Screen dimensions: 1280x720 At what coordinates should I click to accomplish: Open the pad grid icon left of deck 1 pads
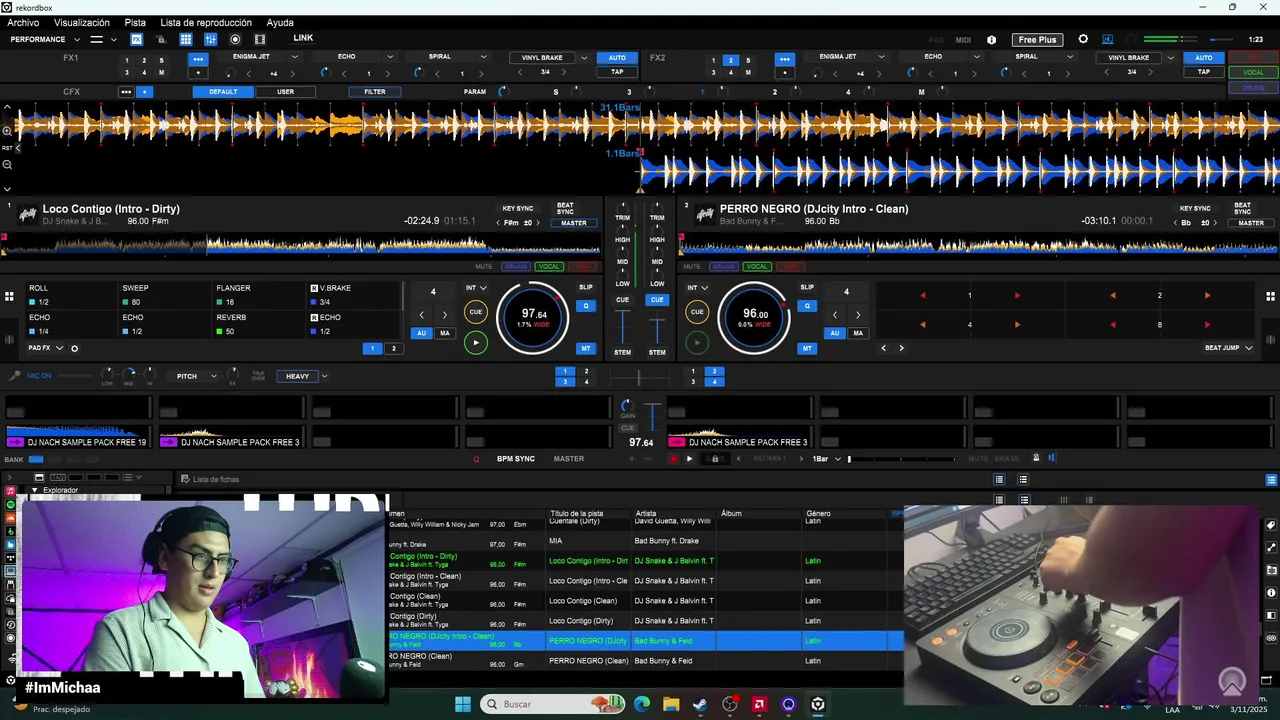[9, 296]
